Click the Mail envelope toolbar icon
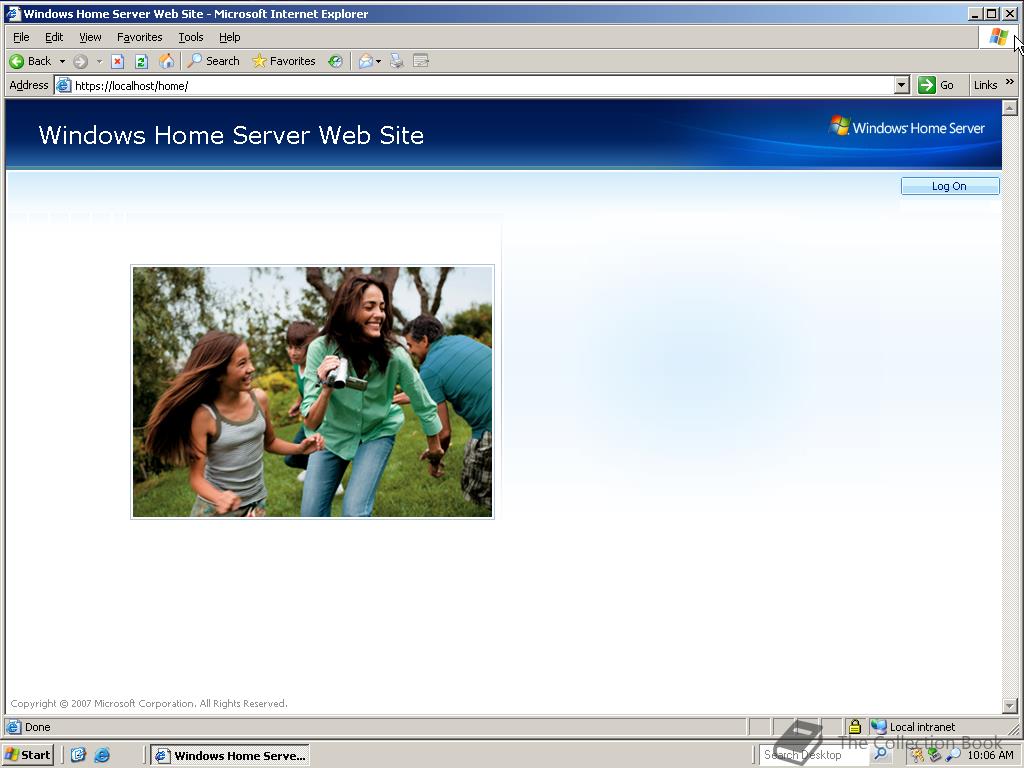 click(x=366, y=61)
